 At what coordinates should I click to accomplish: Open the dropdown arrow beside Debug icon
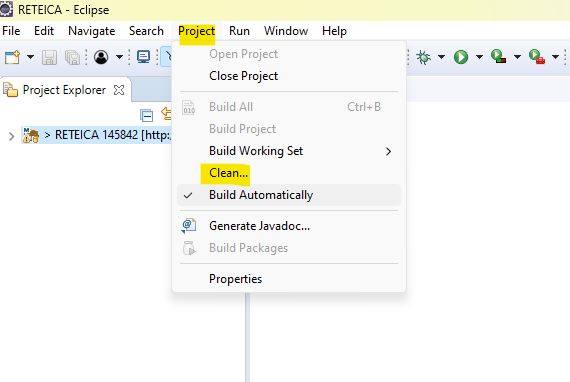point(441,57)
